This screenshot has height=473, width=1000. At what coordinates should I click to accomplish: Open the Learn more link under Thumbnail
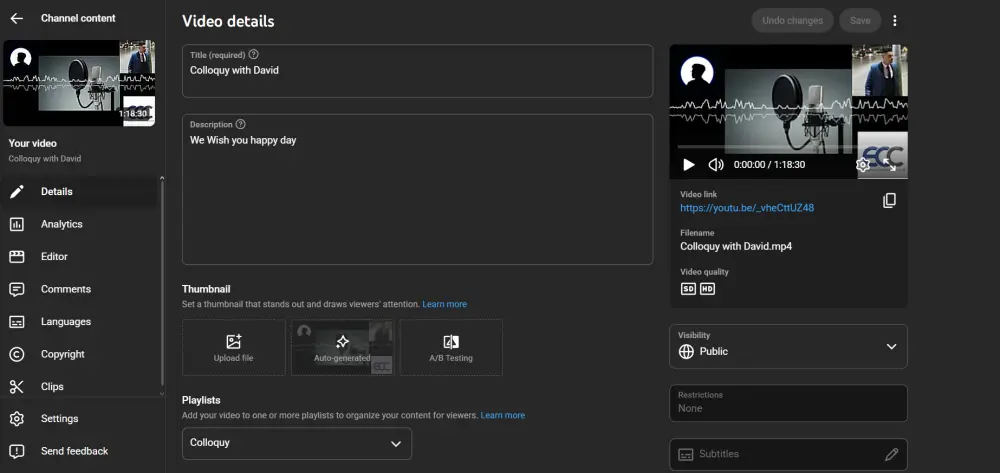pos(445,304)
